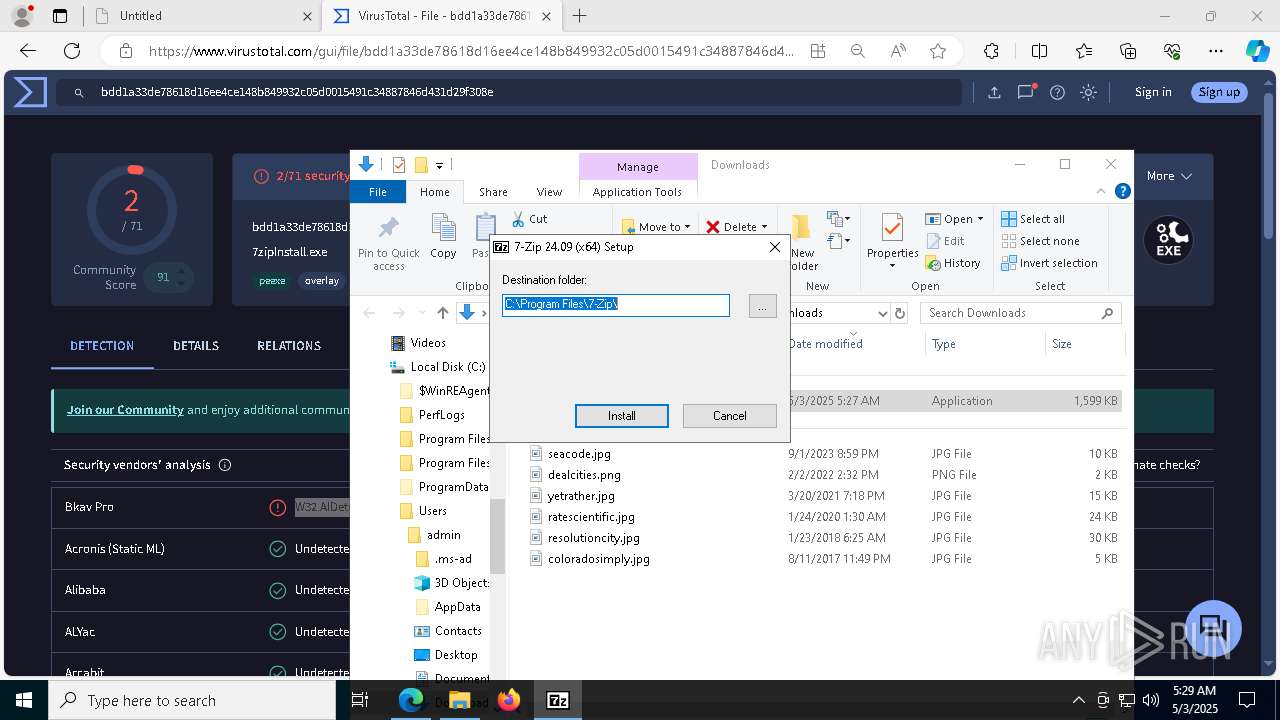Click Install in 7-Zip Setup dialog

(x=621, y=416)
